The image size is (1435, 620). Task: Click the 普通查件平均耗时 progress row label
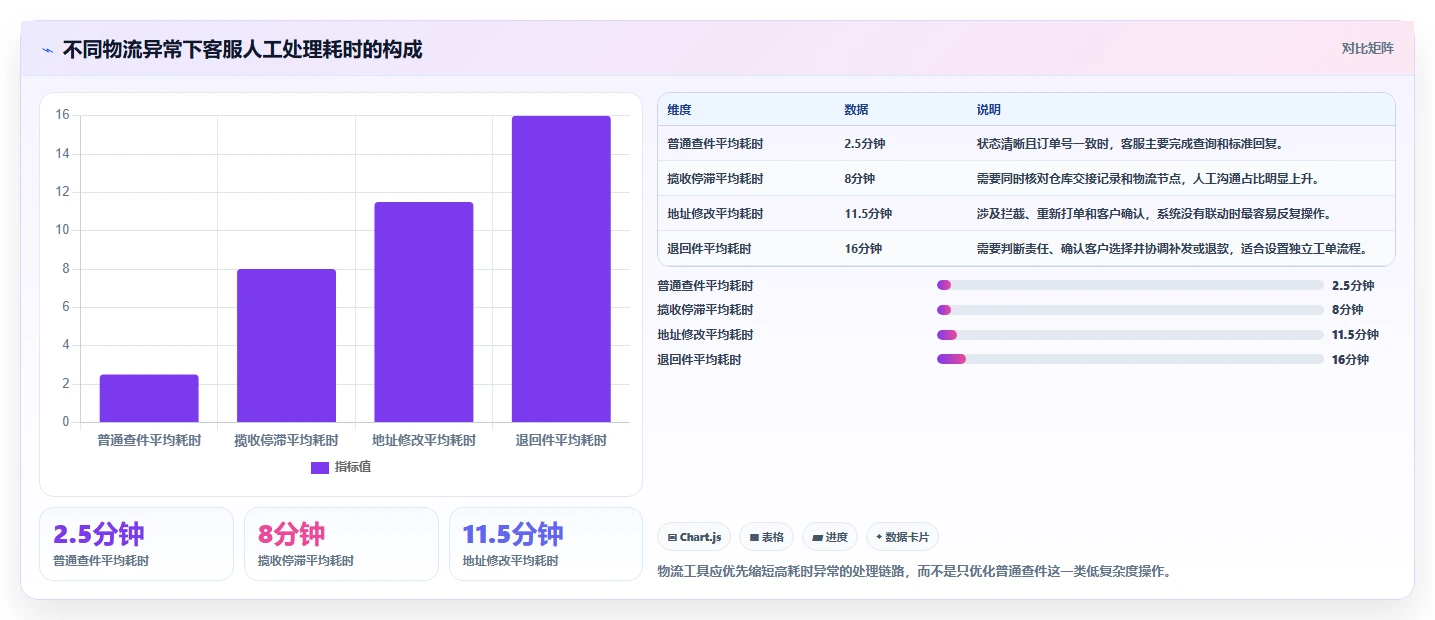pyautogui.click(x=705, y=286)
